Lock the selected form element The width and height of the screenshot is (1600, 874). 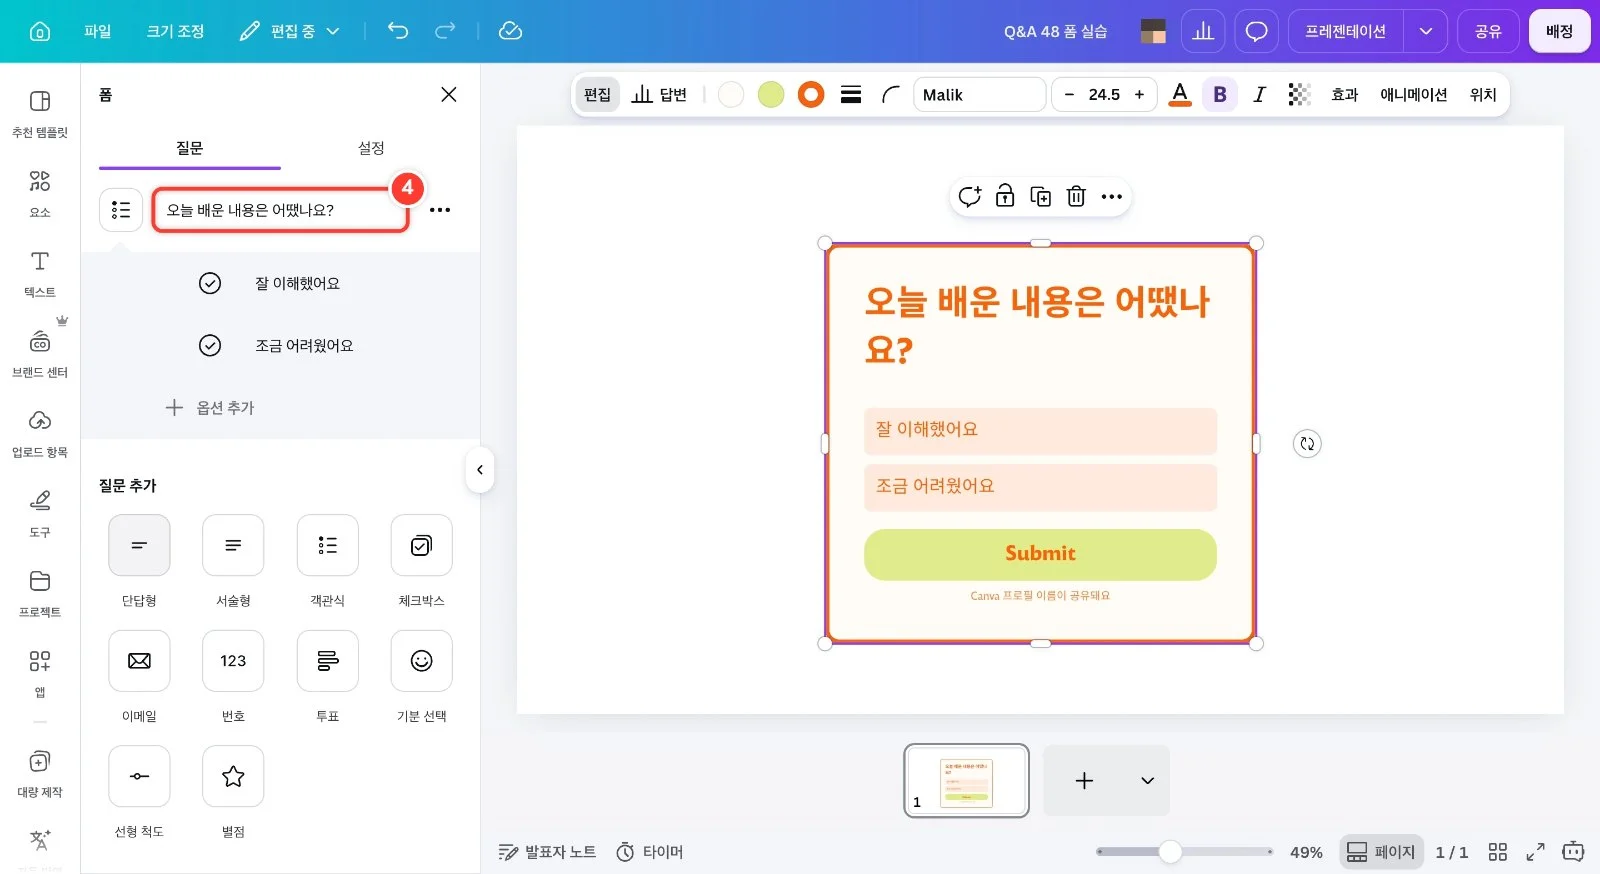pyautogui.click(x=1005, y=196)
